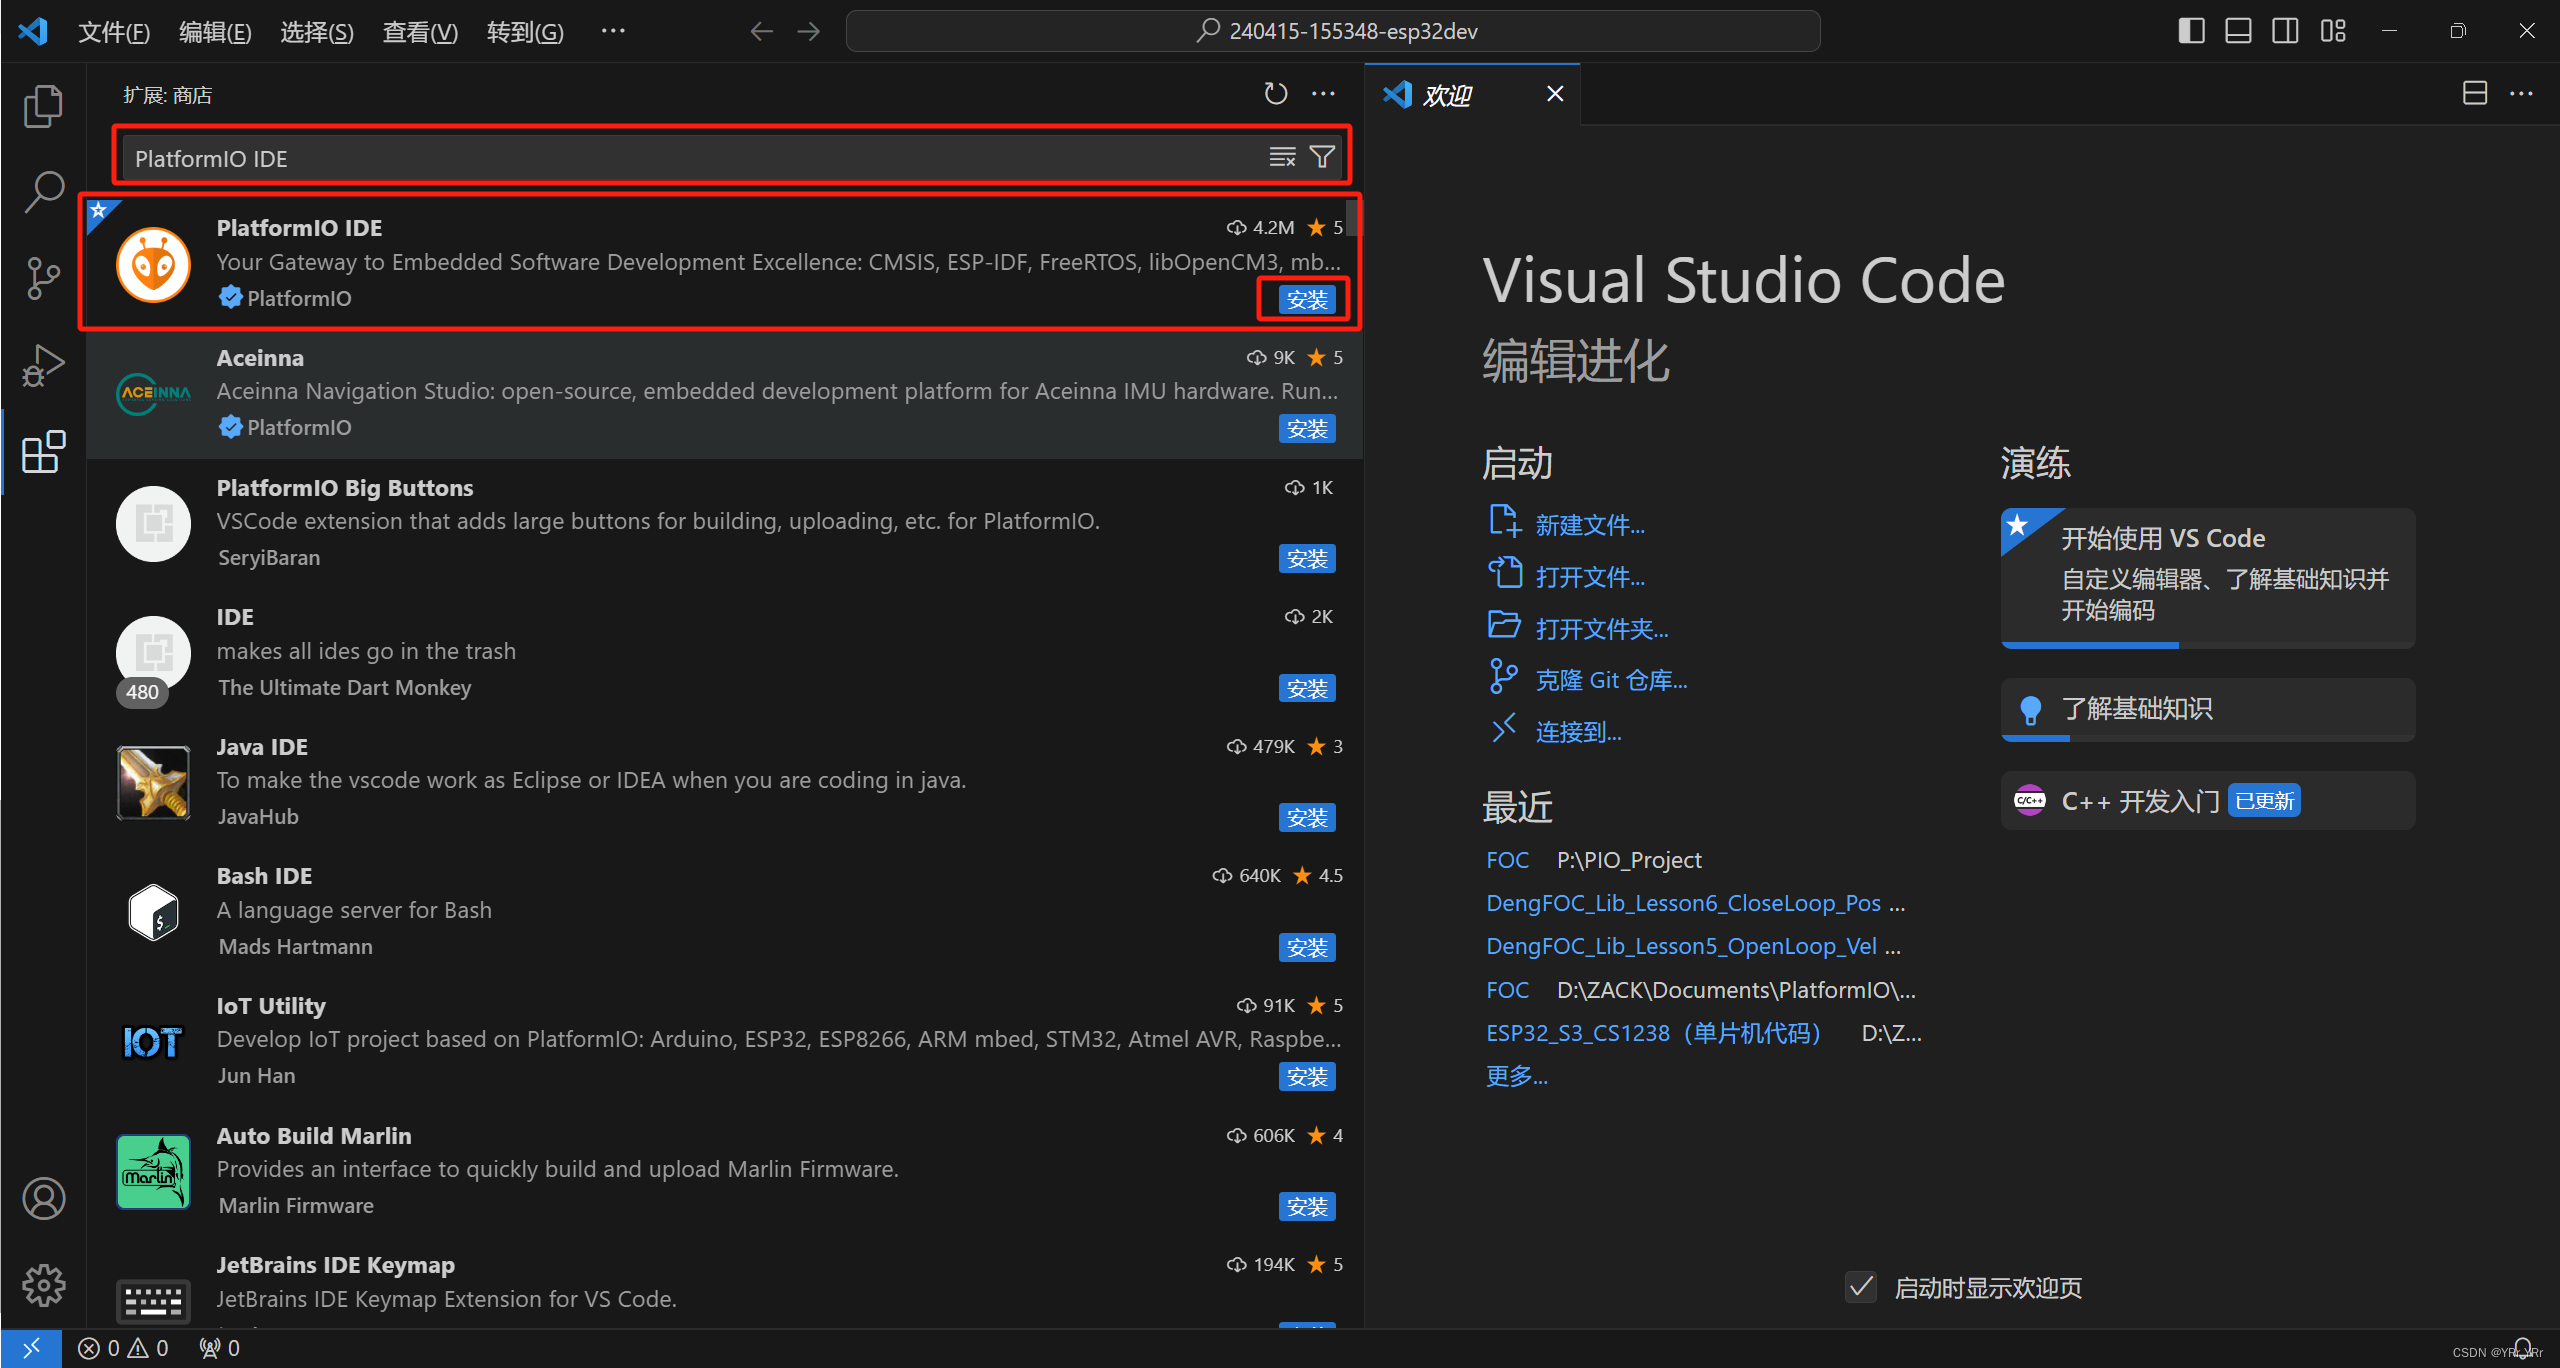
Task: Open the Explorer view in activity bar
Action: pos(43,106)
